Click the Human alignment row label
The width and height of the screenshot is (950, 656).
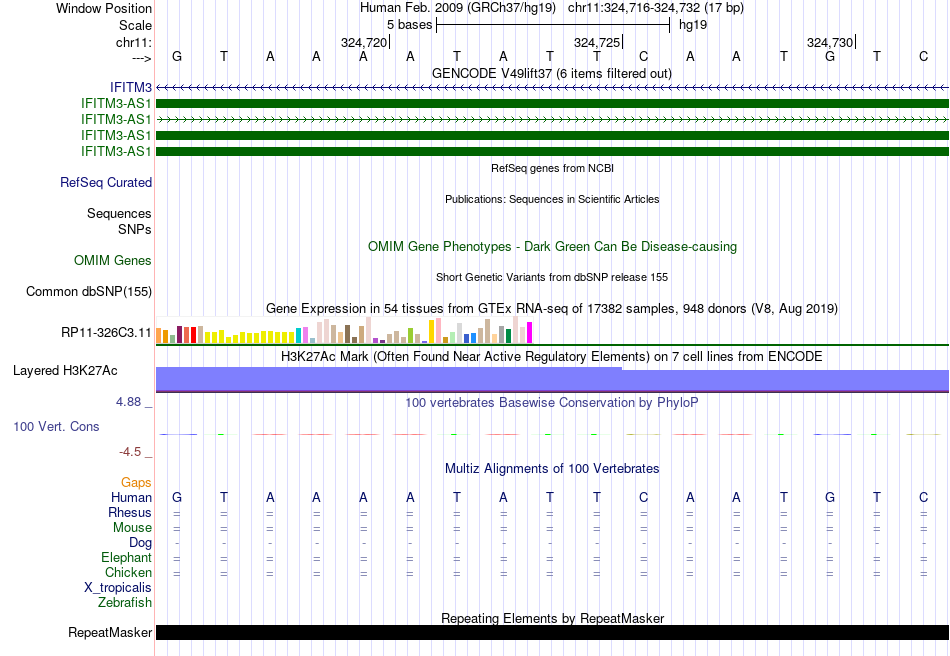(x=131, y=497)
